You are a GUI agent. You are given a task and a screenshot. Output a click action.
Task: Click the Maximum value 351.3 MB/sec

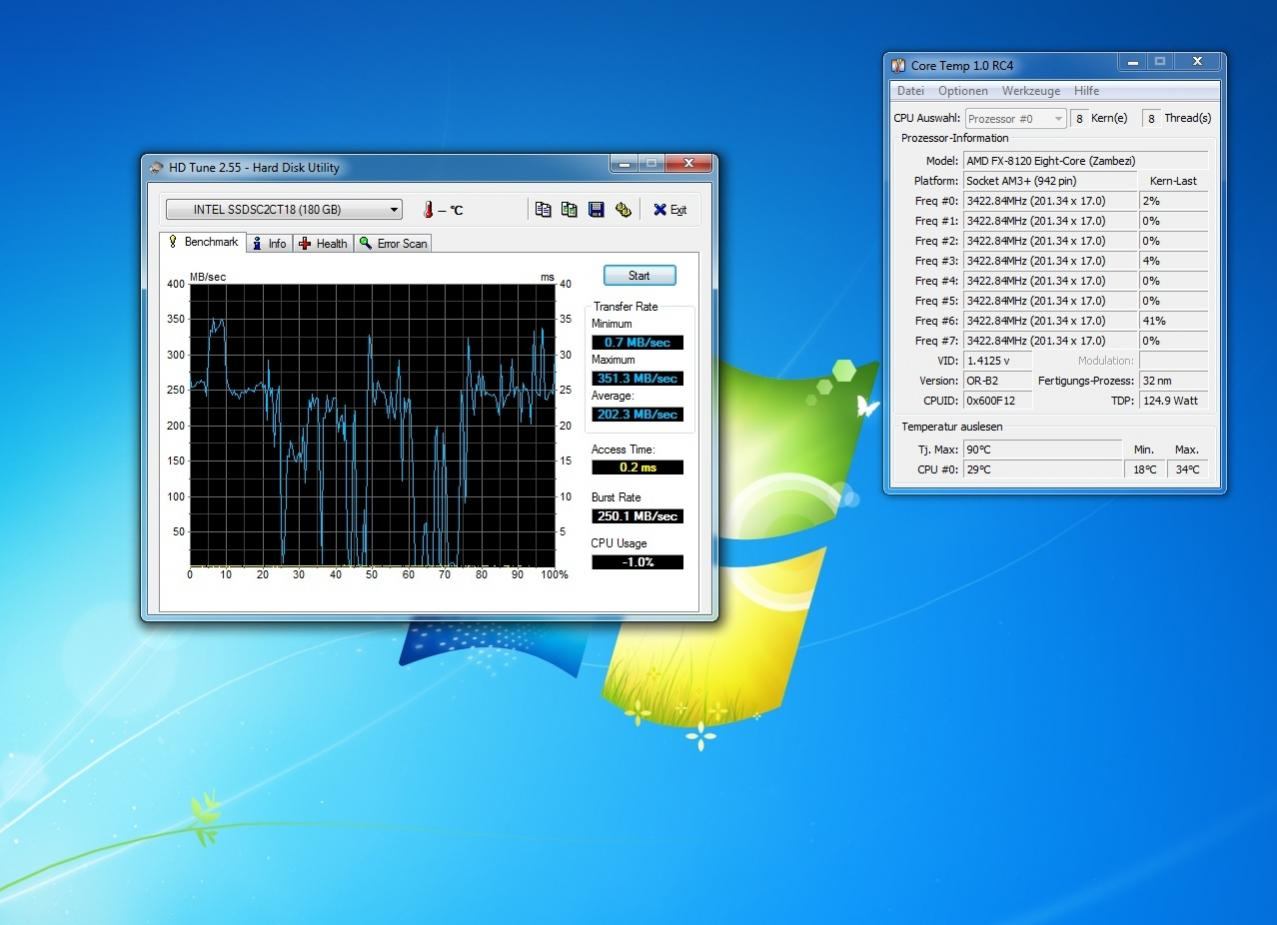(637, 378)
